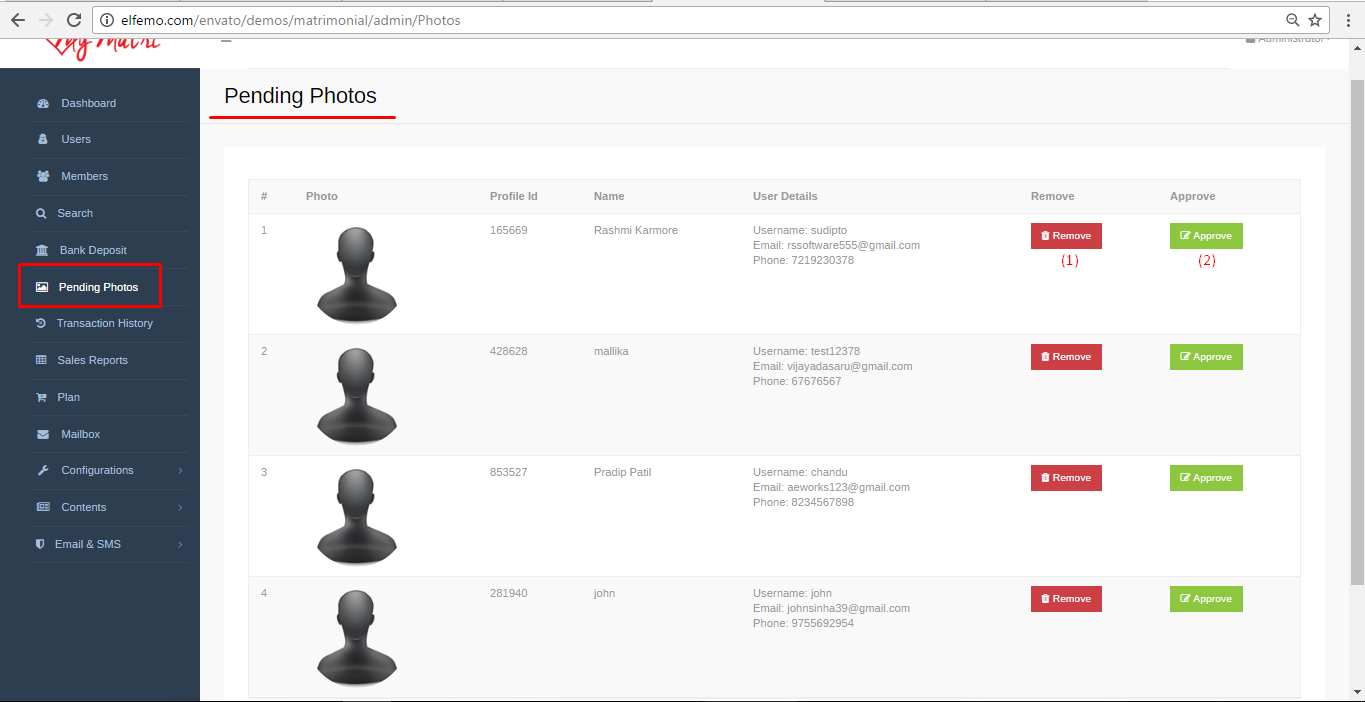Click the site info icon in address bar

106,20
